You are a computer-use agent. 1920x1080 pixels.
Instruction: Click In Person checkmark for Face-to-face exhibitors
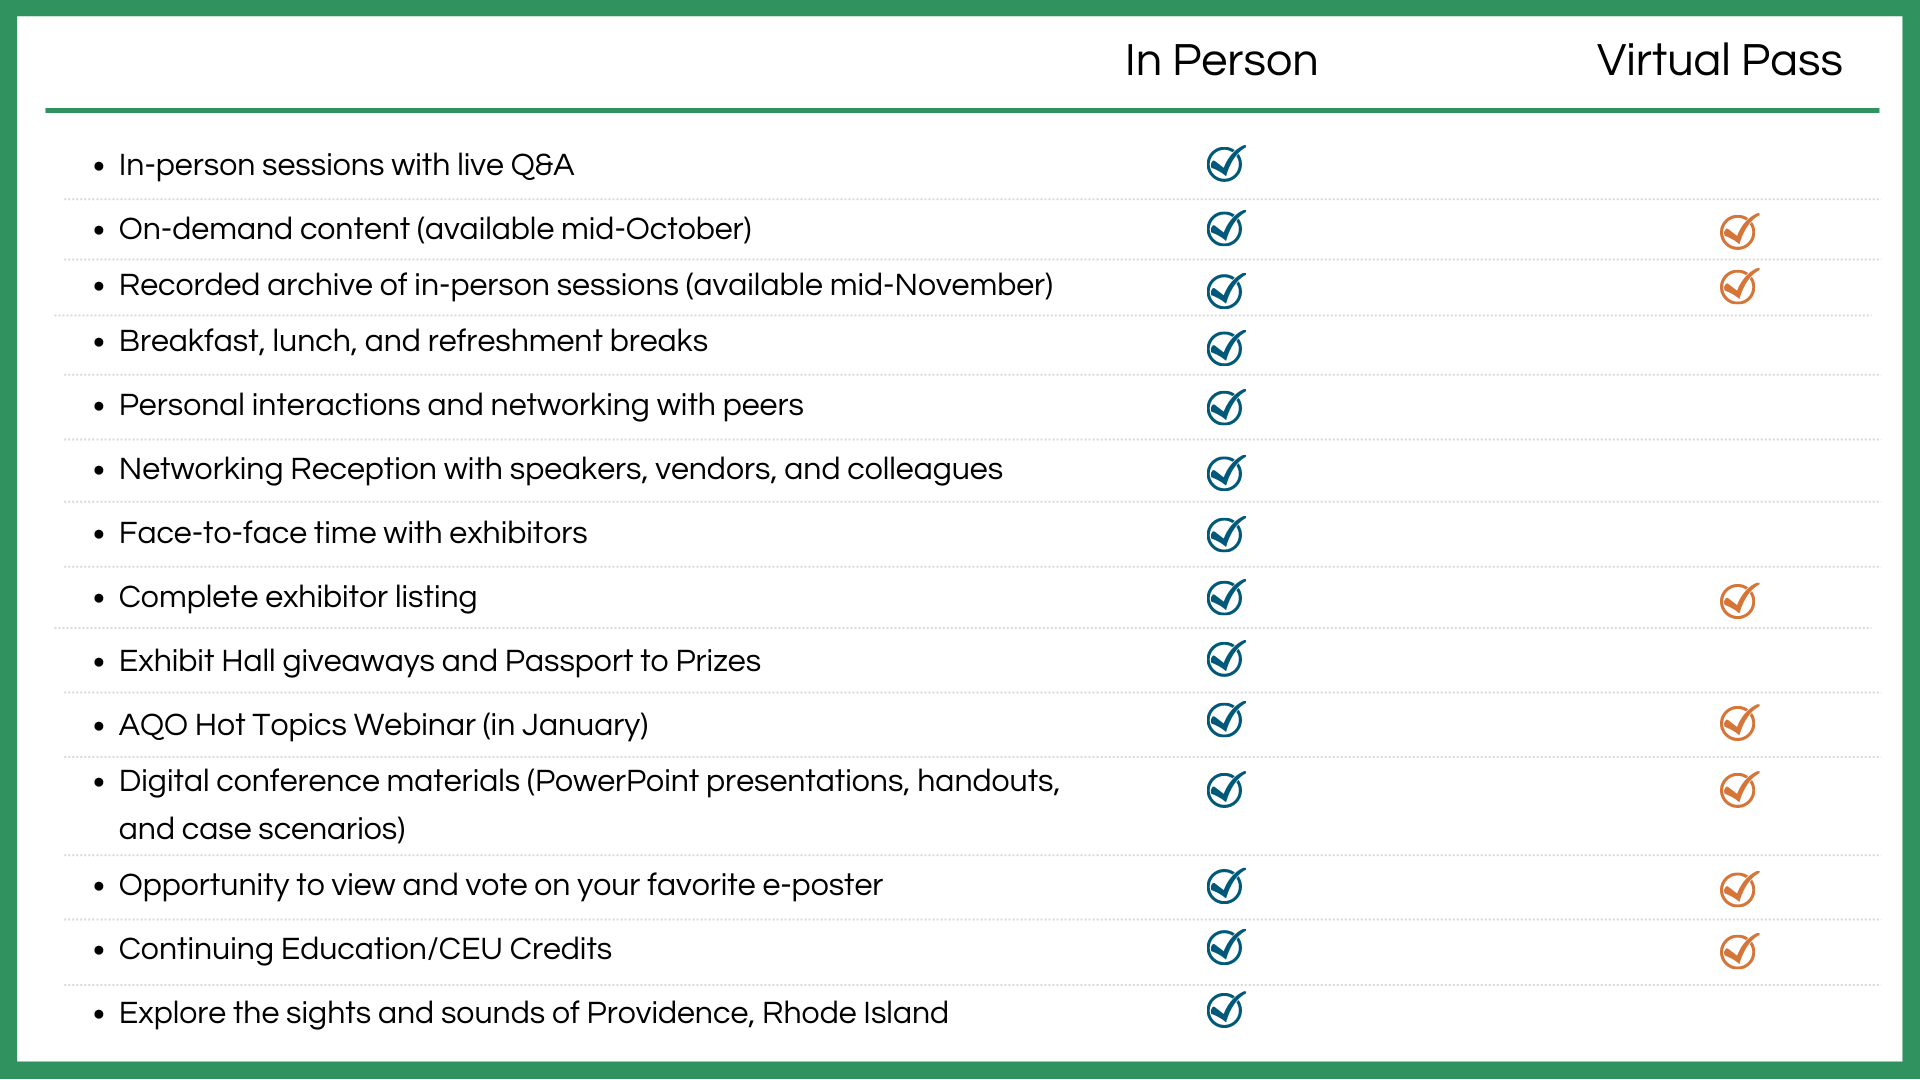(1225, 534)
